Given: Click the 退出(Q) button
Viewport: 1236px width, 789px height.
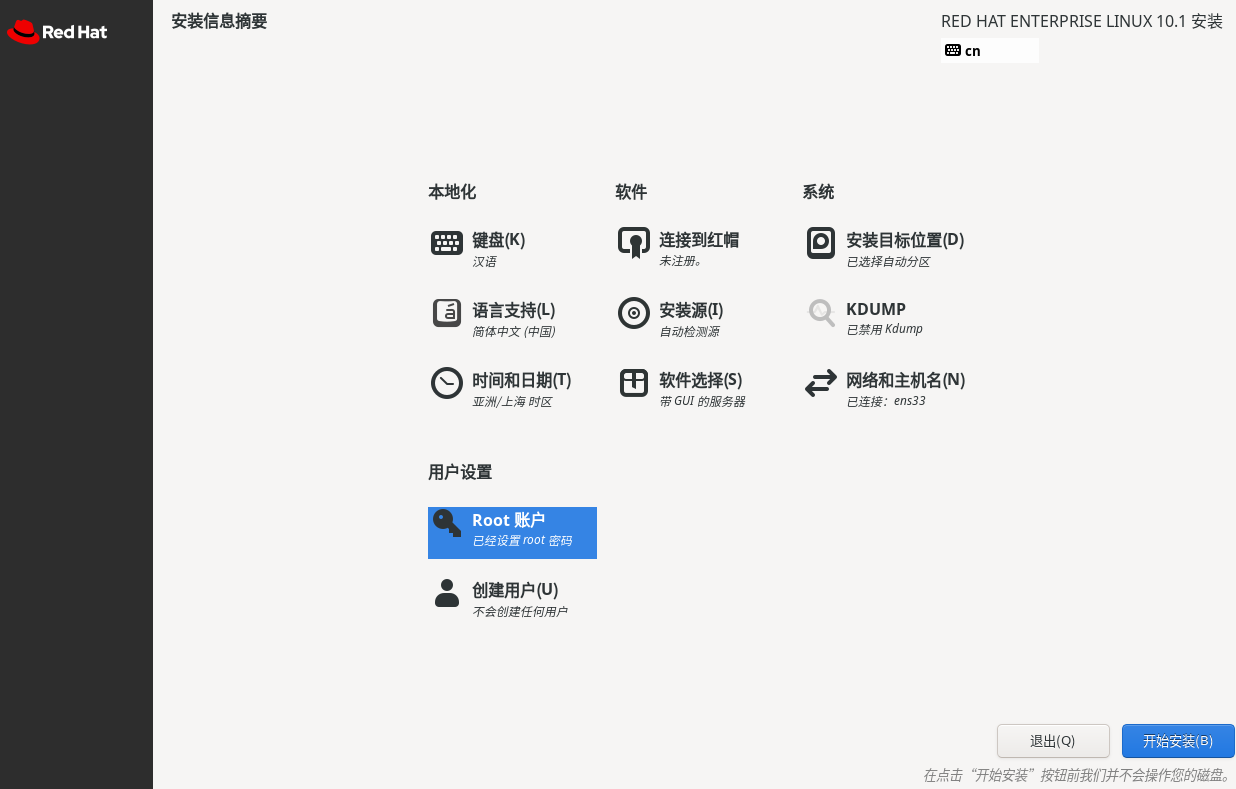Looking at the screenshot, I should [x=1053, y=741].
